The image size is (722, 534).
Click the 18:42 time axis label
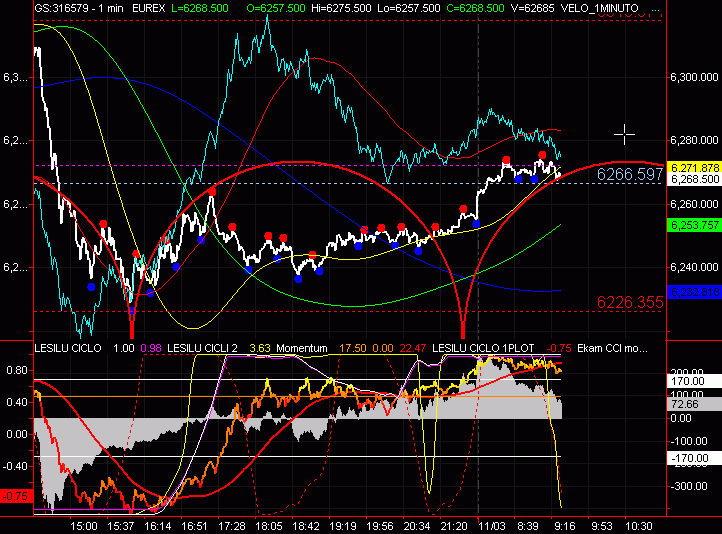tap(306, 526)
